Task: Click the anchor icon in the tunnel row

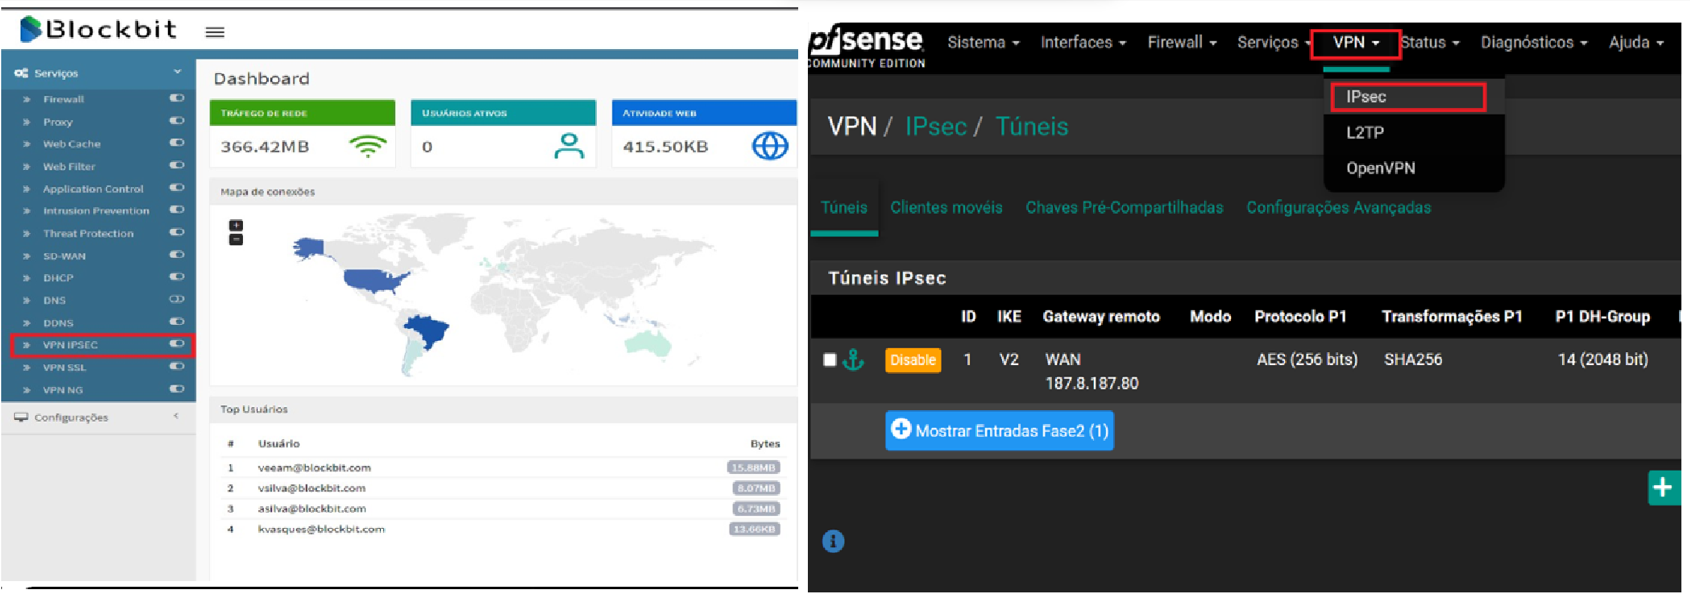Action: point(853,360)
